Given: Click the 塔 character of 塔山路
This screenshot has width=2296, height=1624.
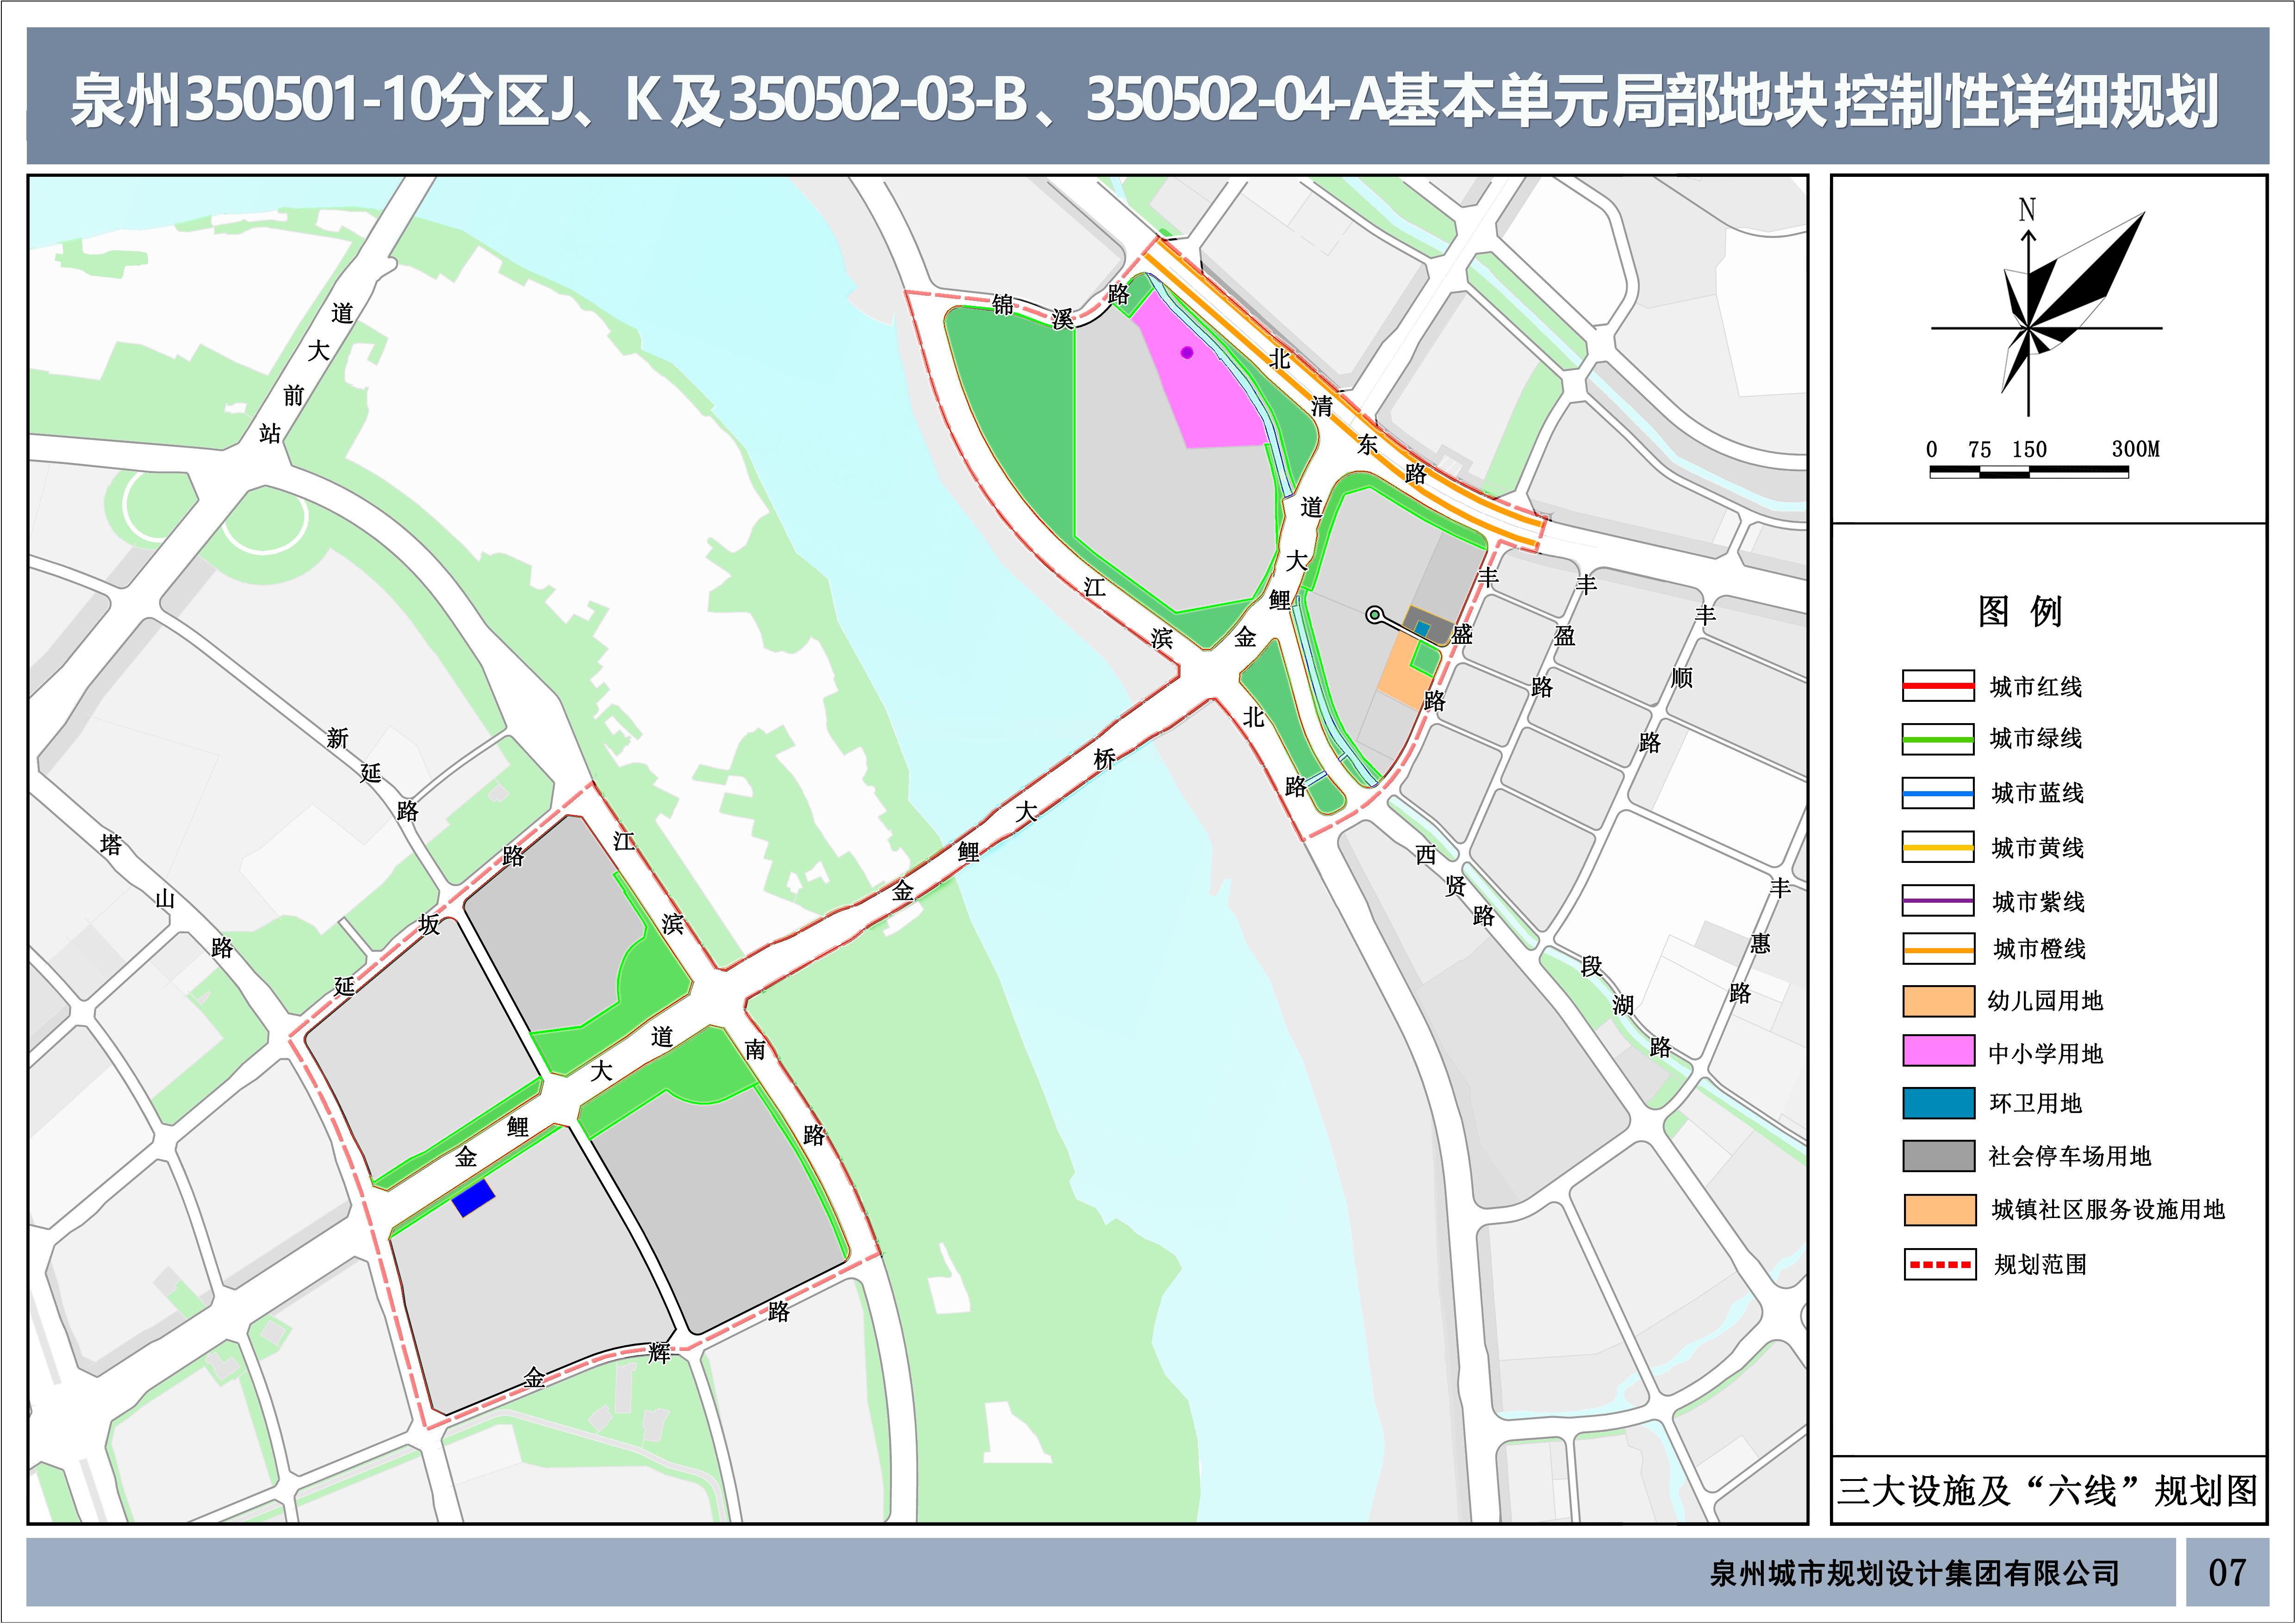Looking at the screenshot, I should pos(111,845).
